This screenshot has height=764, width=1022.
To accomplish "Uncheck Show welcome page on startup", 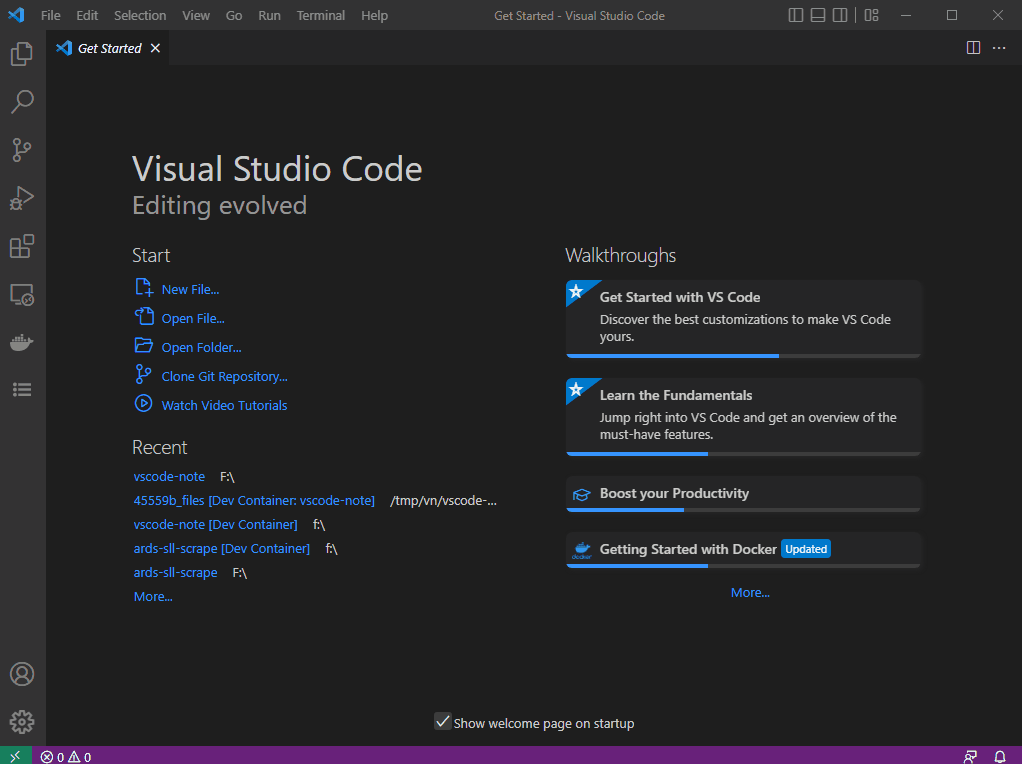I will [443, 721].
